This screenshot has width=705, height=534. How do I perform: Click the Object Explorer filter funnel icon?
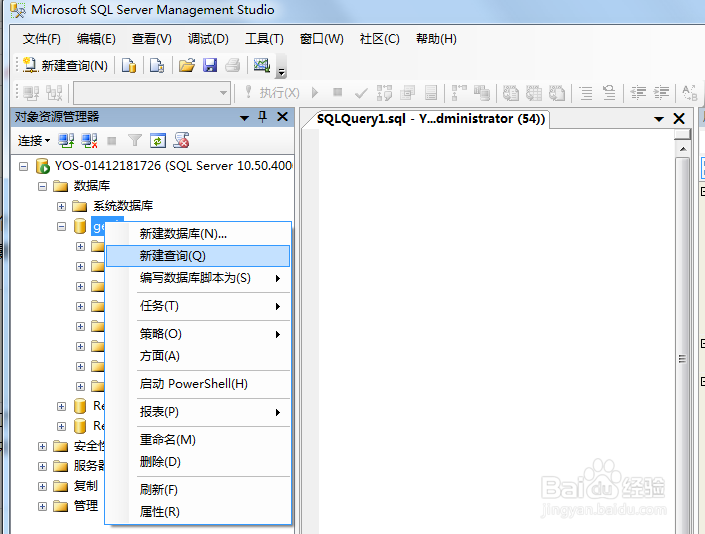(134, 141)
